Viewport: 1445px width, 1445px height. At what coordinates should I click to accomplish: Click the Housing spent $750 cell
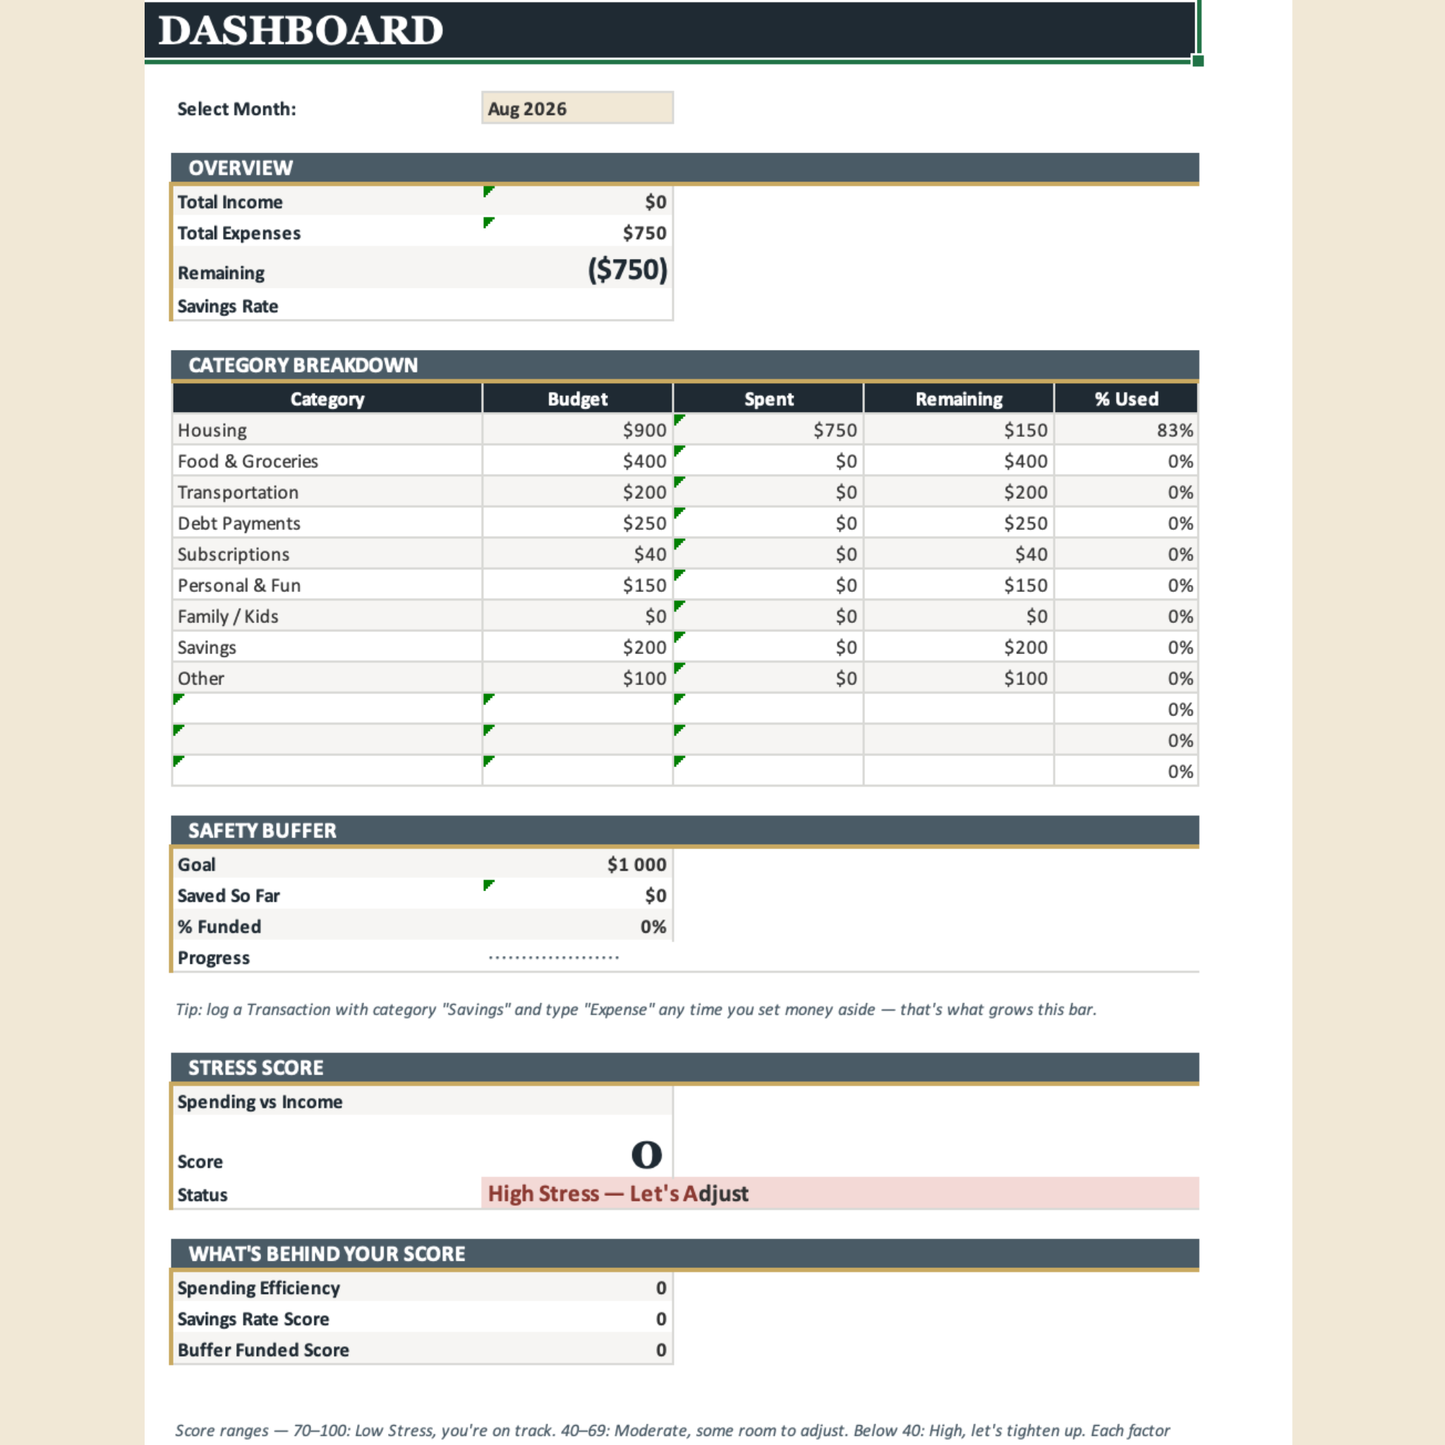pos(768,430)
